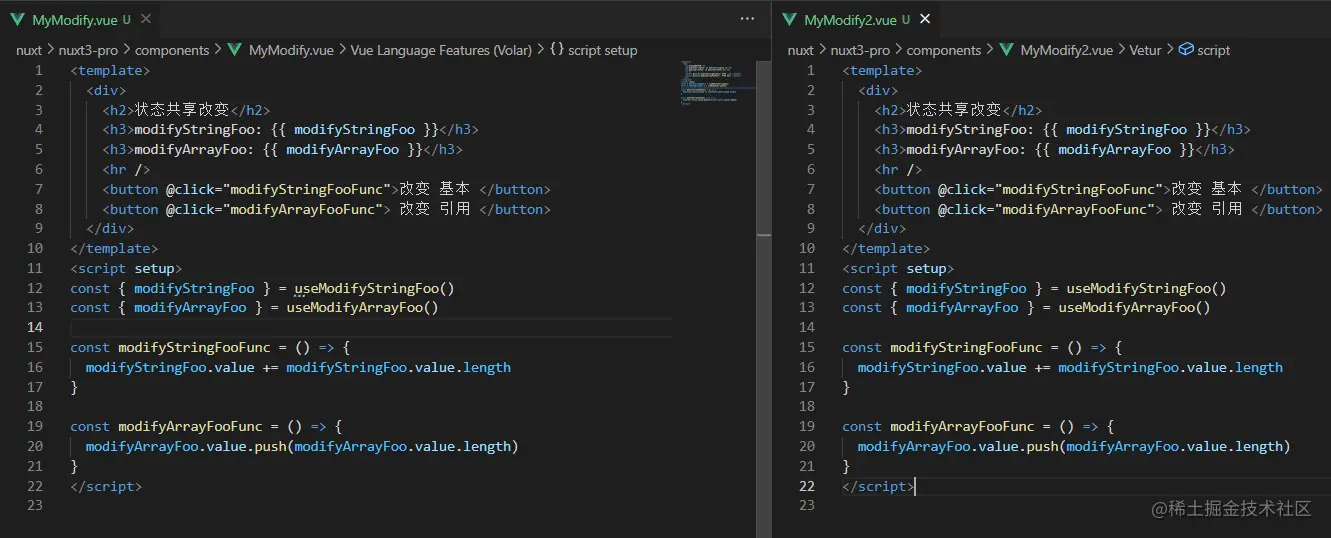Click the left editor's vertical scrollbar
This screenshot has width=1331, height=538.
(764, 148)
